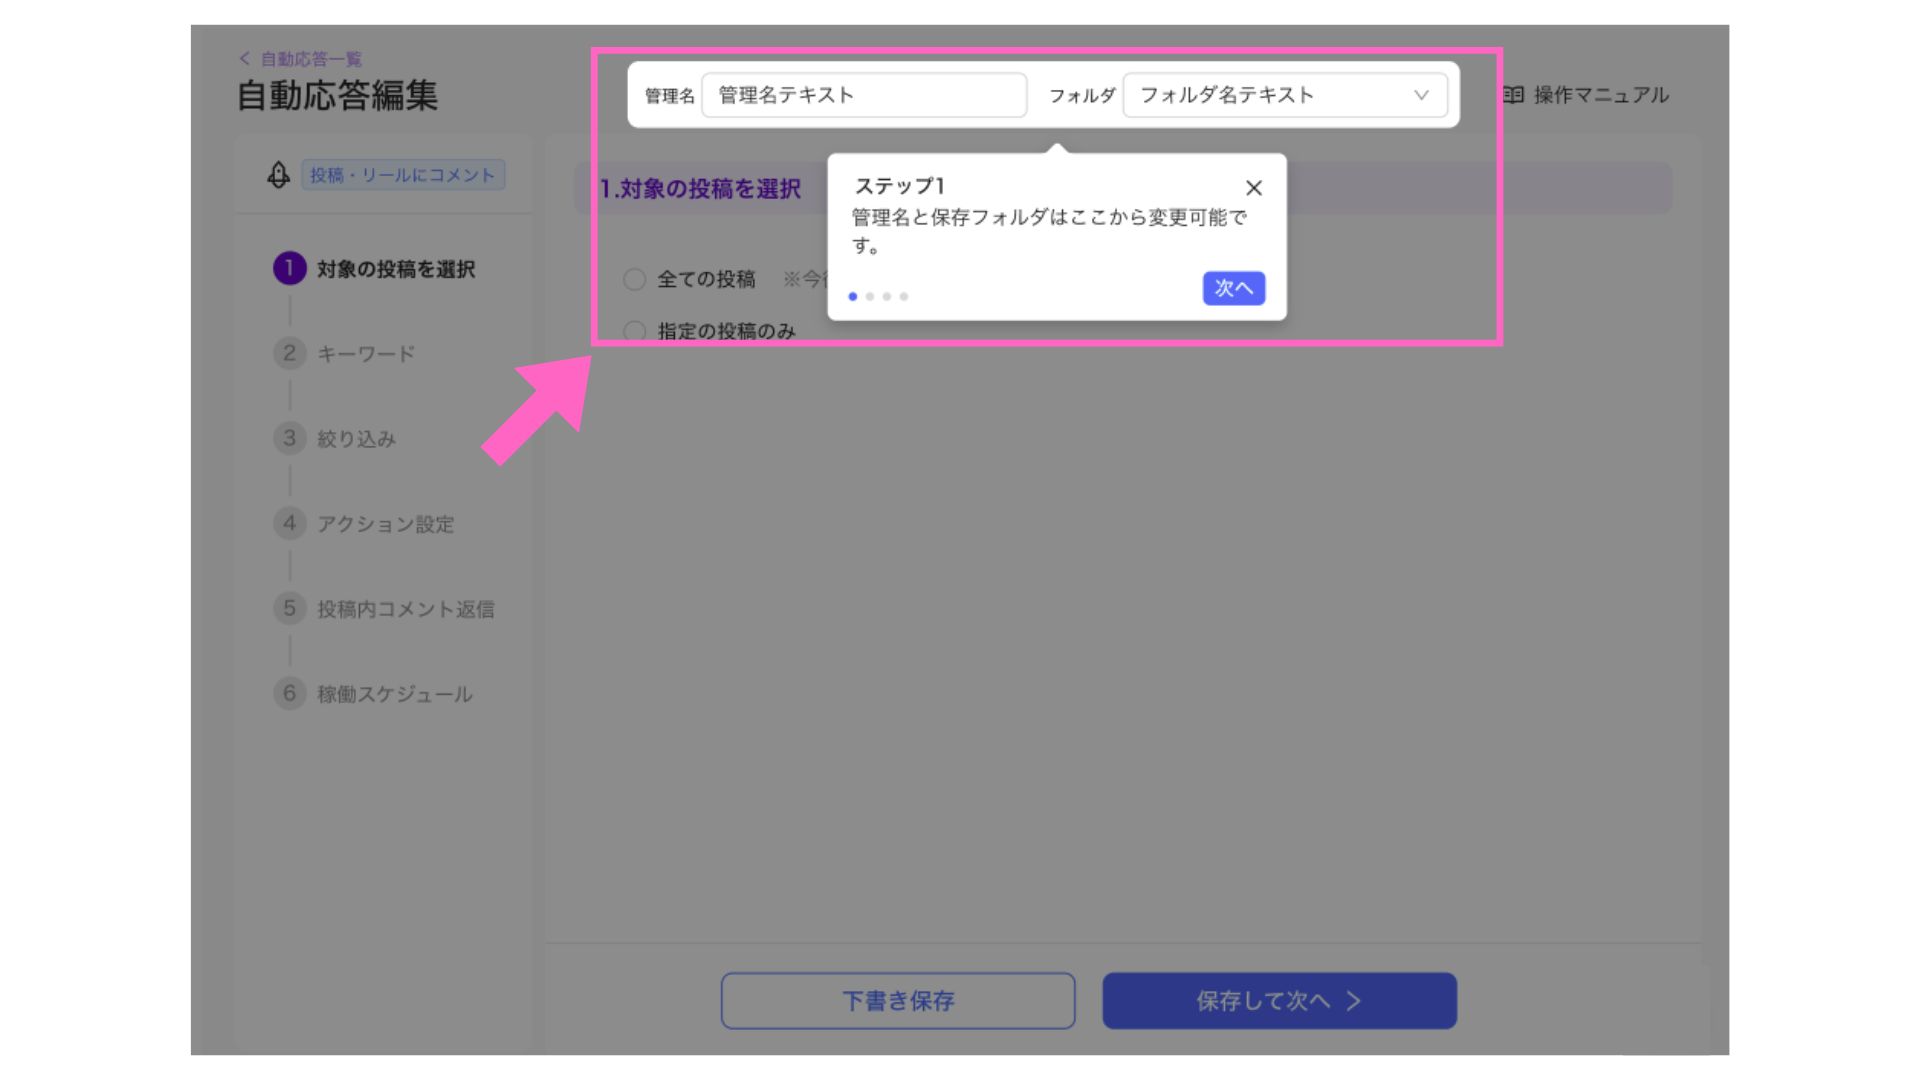This screenshot has width=1920, height=1080.
Task: Go to the 投稿内コメント返信 step
Action: click(x=405, y=609)
